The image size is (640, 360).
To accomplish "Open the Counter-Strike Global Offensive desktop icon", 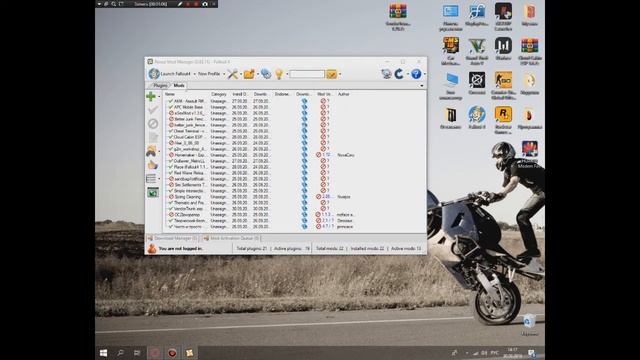I will (x=503, y=85).
